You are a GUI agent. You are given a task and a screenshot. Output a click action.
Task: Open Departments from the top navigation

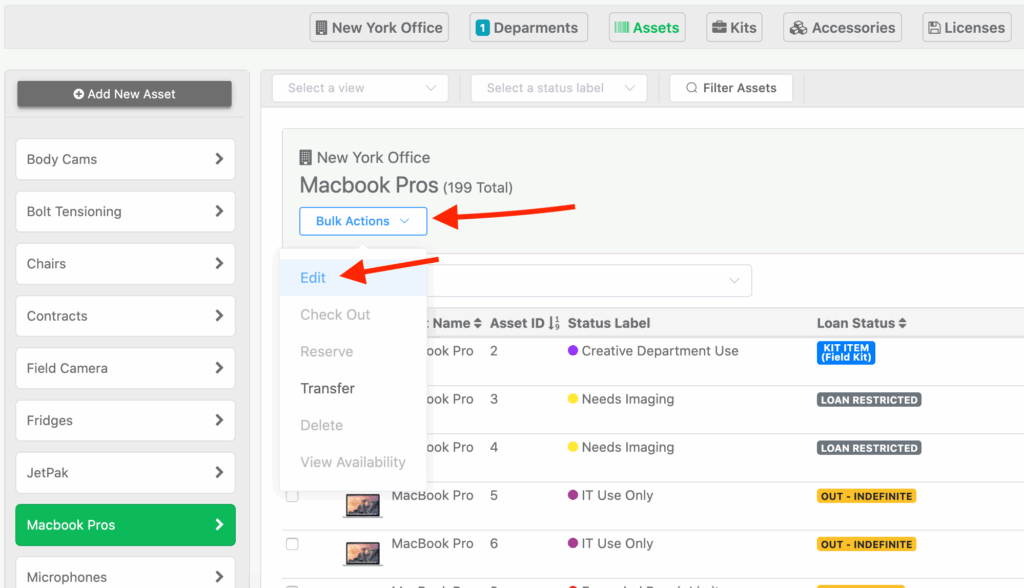tap(528, 27)
